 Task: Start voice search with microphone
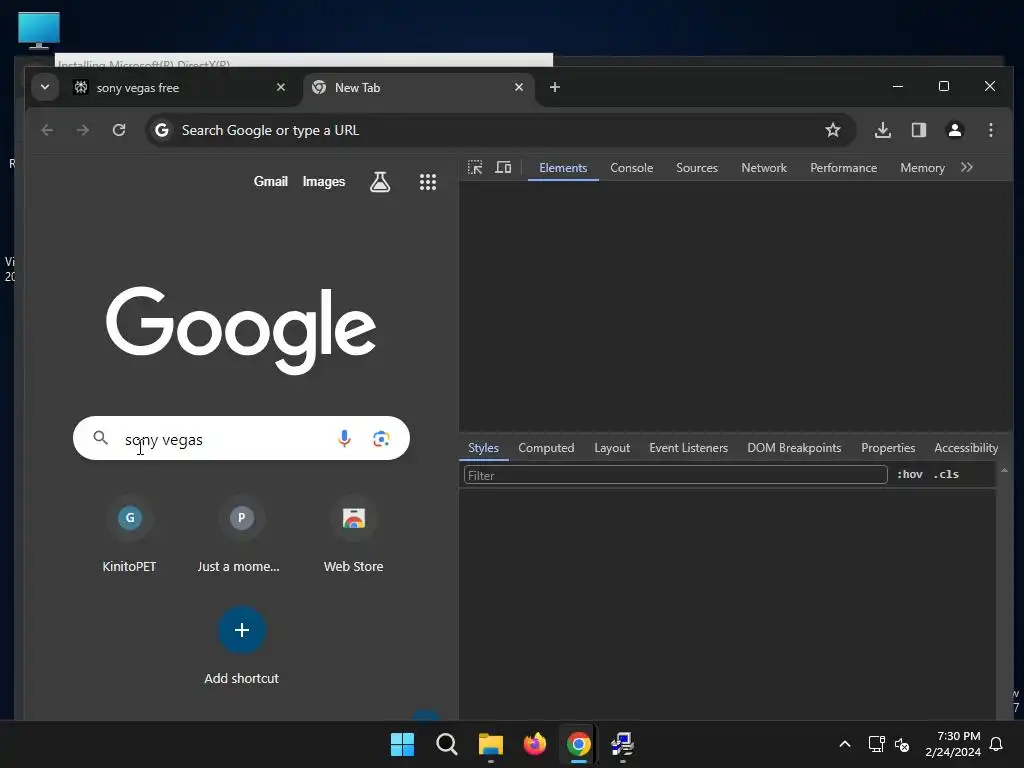344,438
